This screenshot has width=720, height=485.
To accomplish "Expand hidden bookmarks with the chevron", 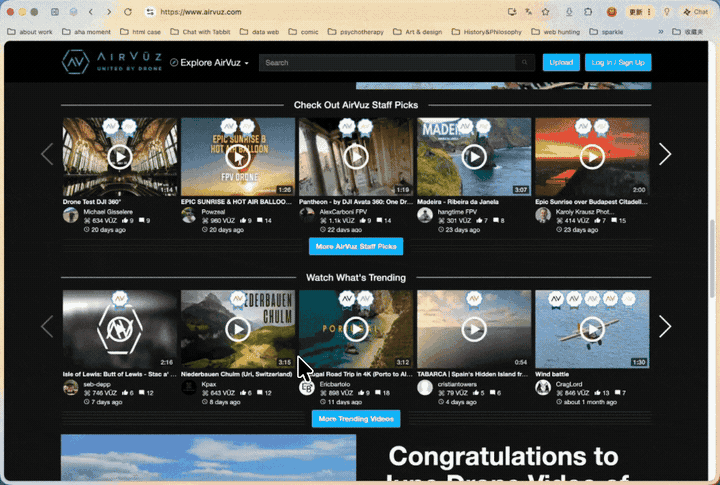I will 661,32.
